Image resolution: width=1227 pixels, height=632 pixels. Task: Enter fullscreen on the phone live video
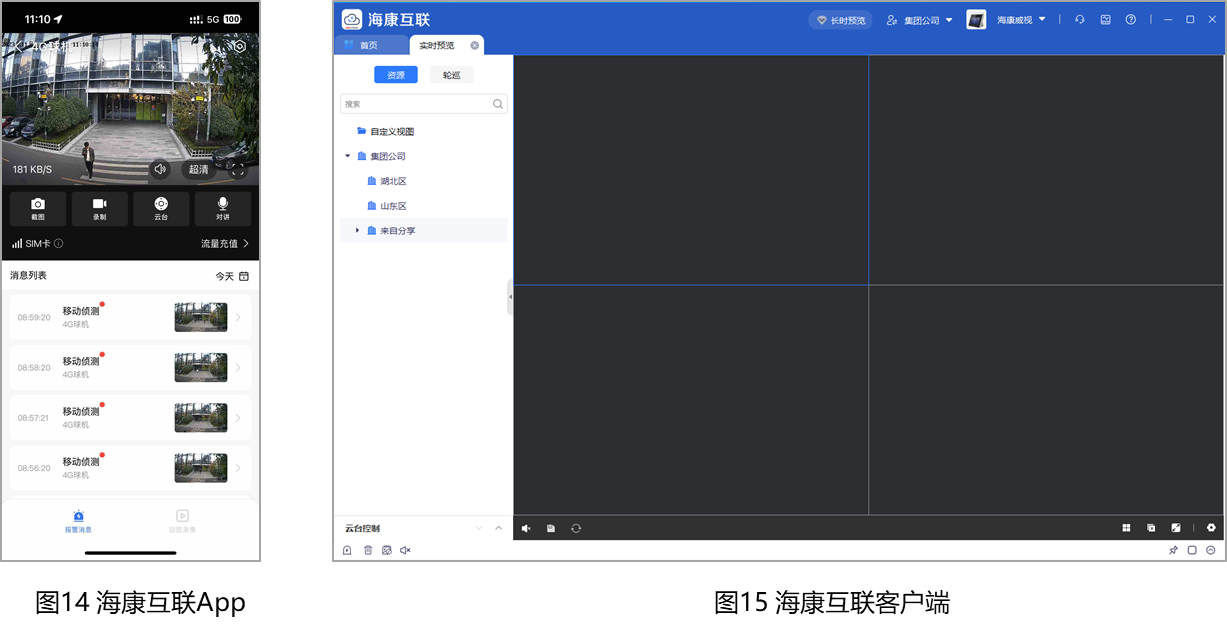click(x=238, y=170)
